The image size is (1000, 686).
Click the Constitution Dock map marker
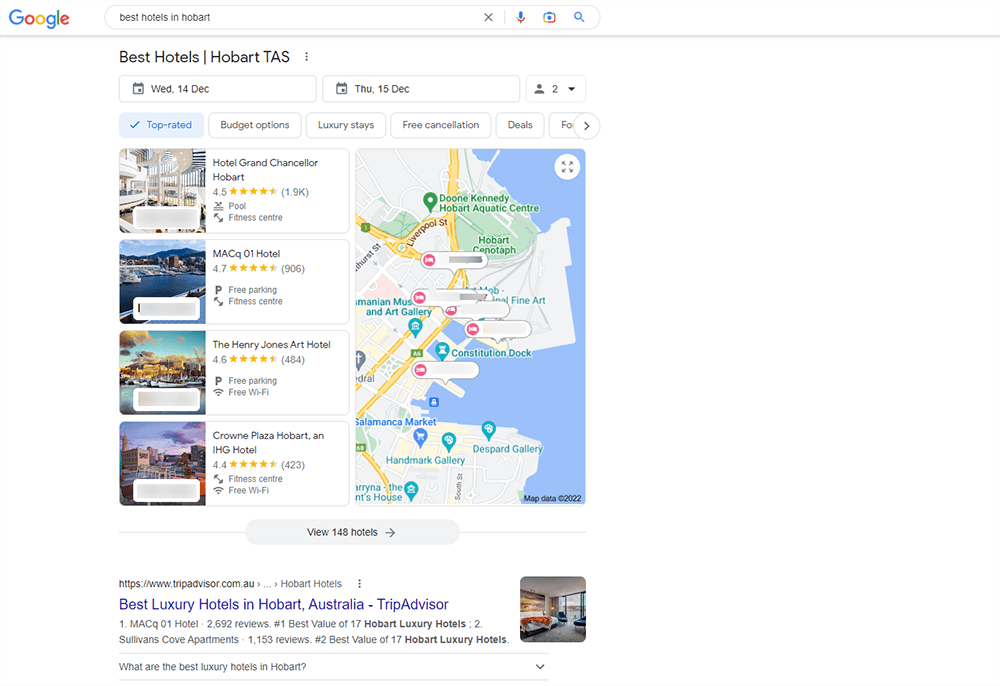click(442, 350)
